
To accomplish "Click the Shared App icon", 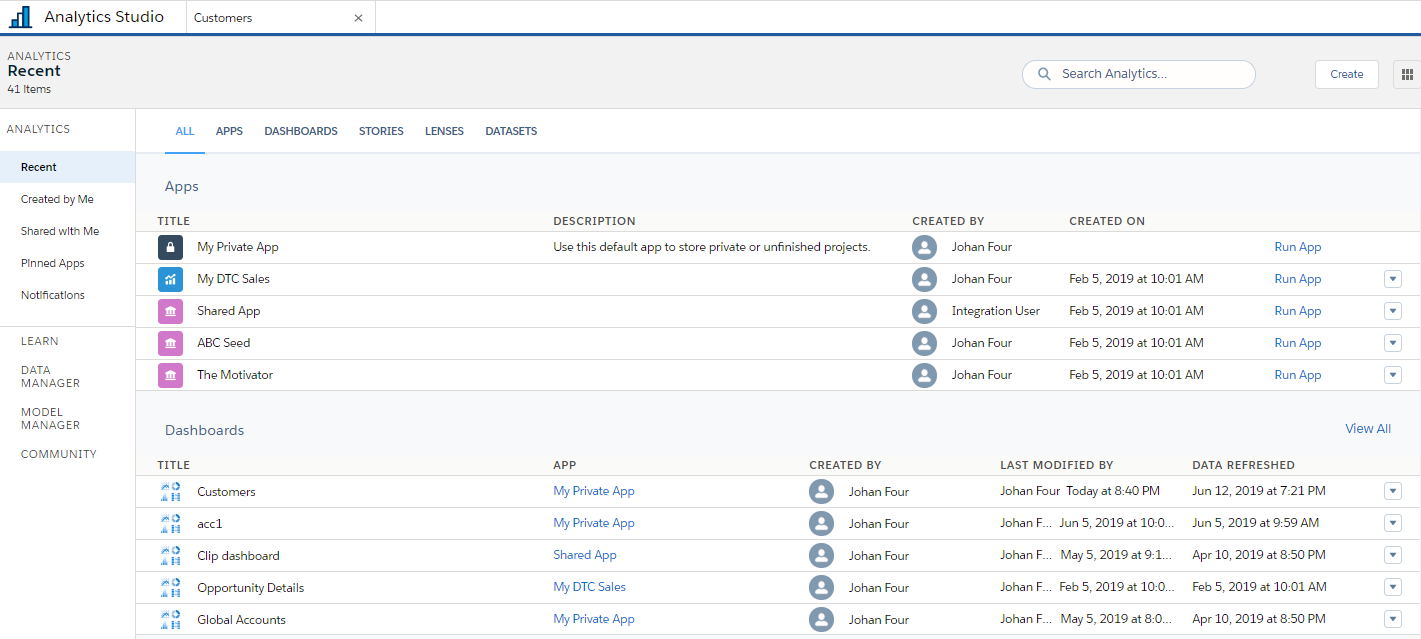I will [170, 311].
